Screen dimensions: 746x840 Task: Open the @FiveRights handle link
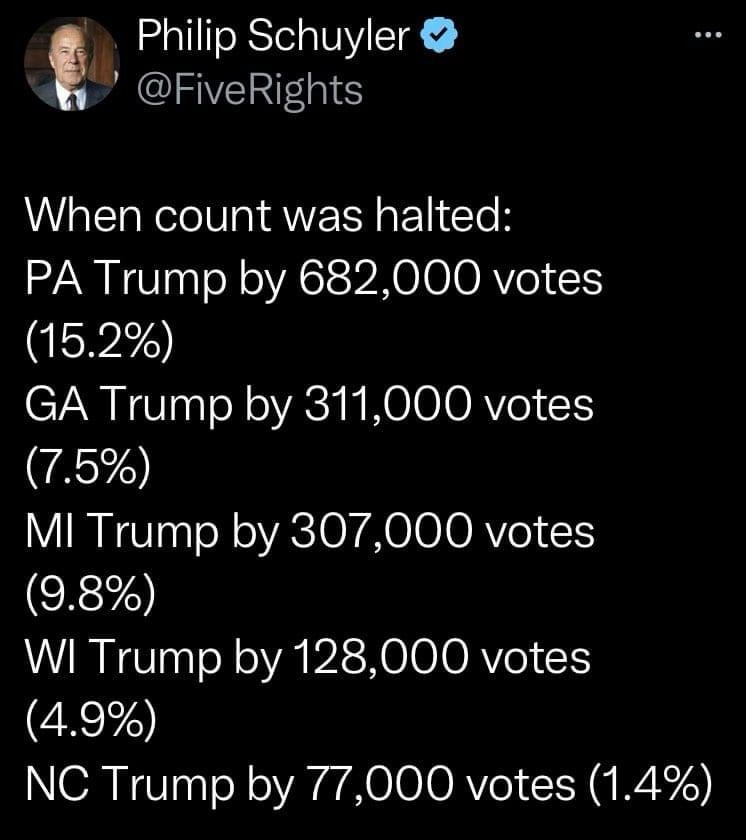(x=250, y=90)
